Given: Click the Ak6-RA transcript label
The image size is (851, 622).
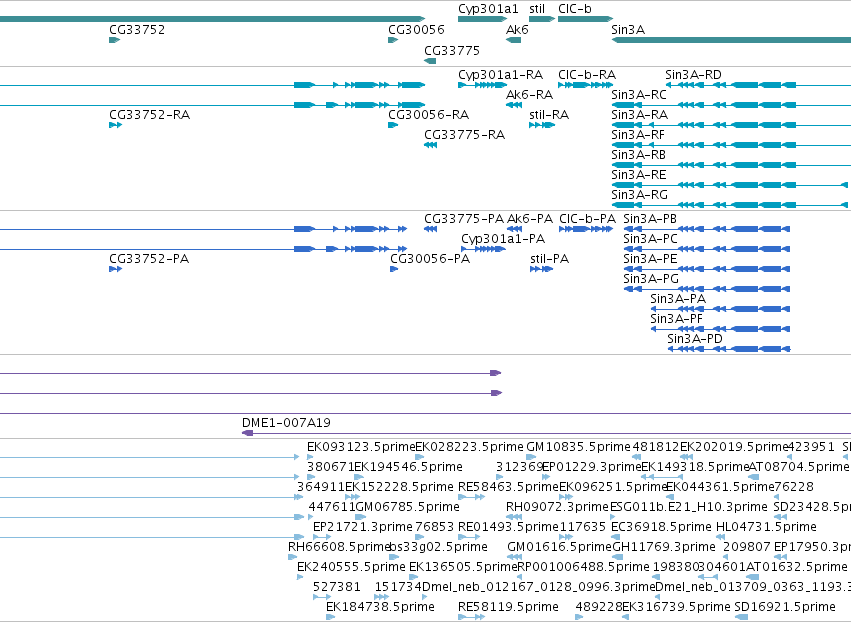Looking at the screenshot, I should [529, 94].
